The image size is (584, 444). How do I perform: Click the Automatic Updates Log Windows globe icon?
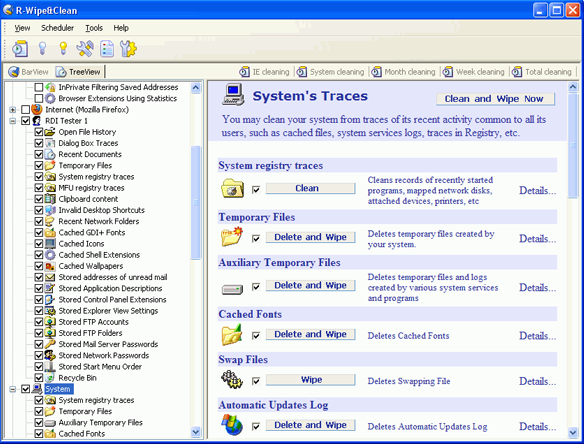click(x=232, y=425)
